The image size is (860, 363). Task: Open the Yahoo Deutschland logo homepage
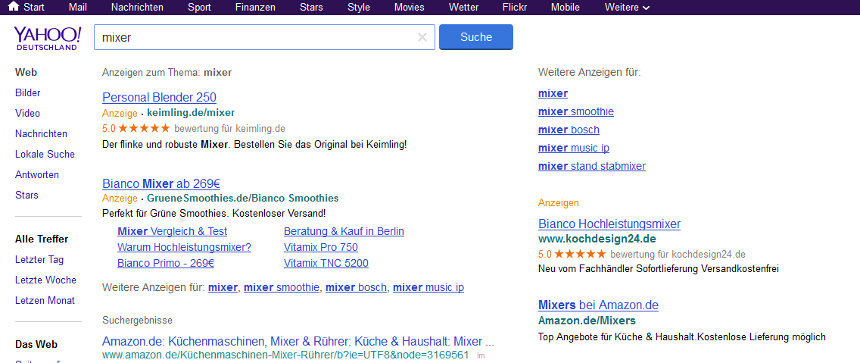point(47,38)
